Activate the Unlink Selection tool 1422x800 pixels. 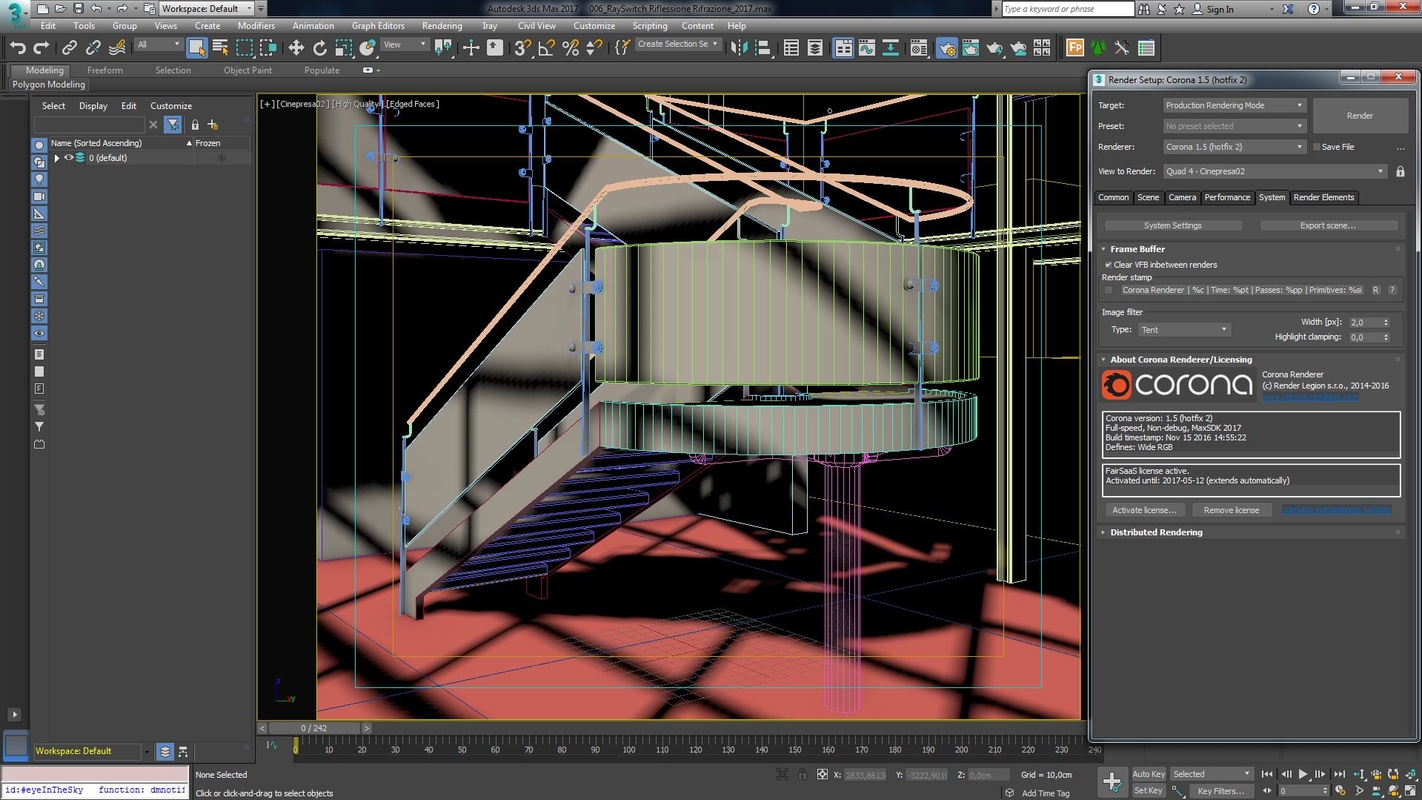coord(93,47)
